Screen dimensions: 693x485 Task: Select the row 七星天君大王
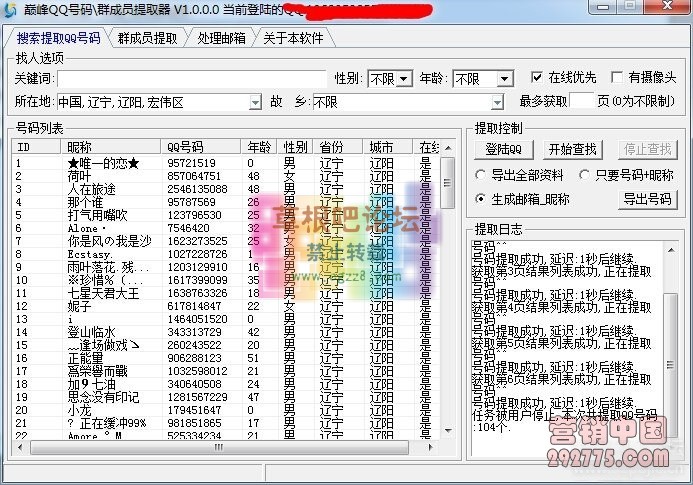coord(227,293)
